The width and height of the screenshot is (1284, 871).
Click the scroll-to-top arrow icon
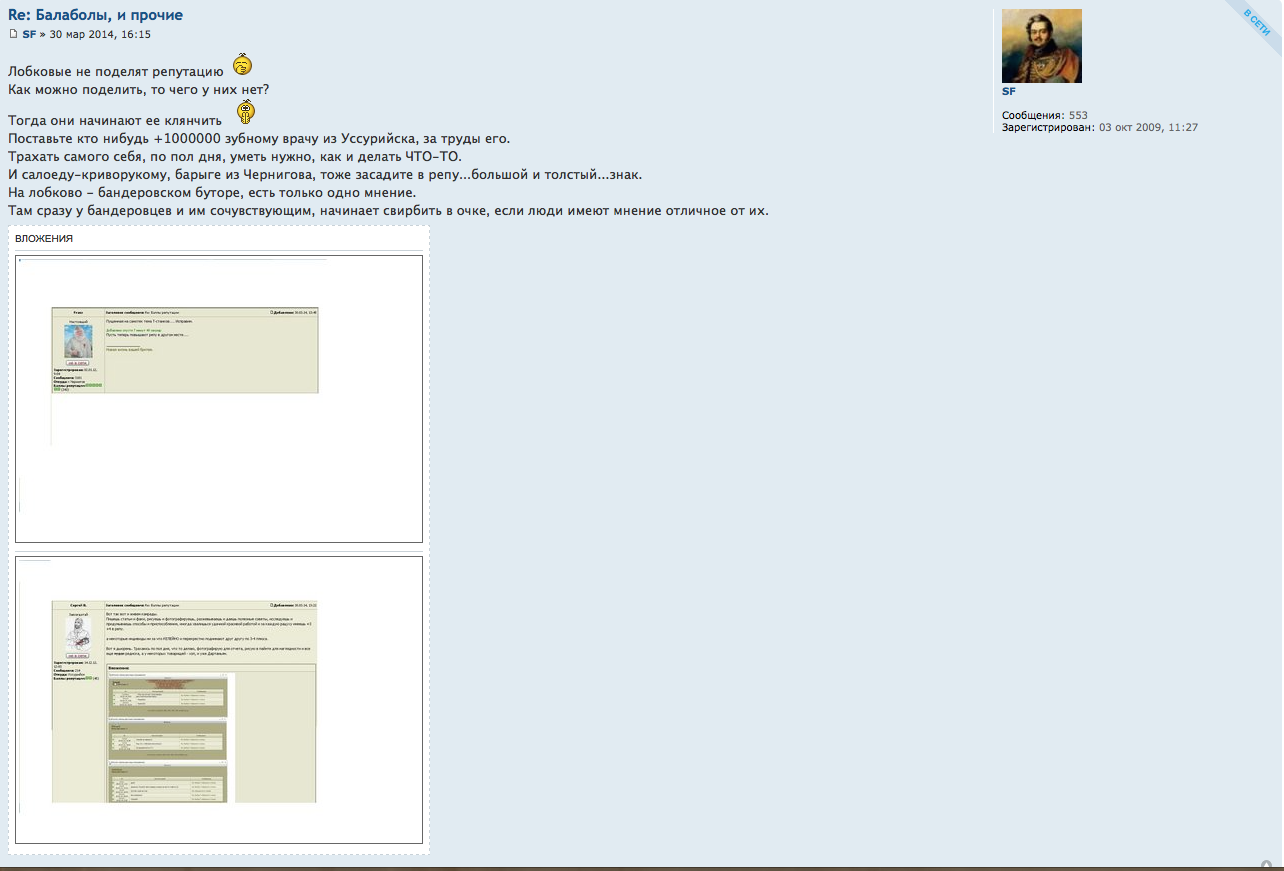pyautogui.click(x=1266, y=865)
